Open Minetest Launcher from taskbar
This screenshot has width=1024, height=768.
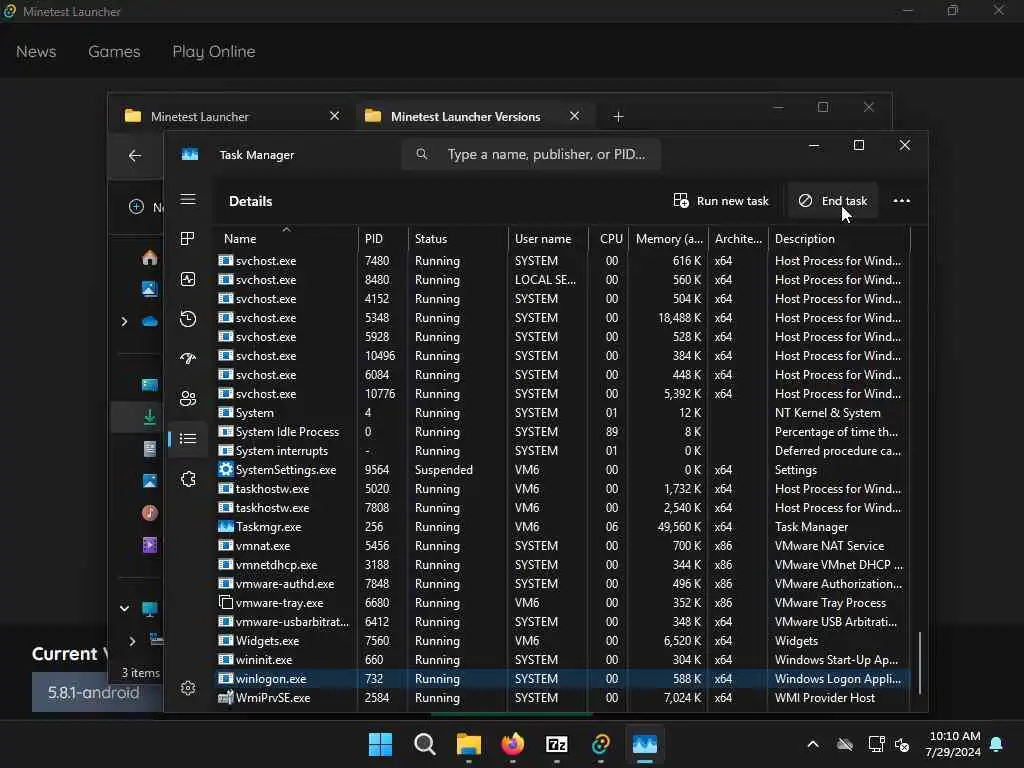[x=601, y=744]
